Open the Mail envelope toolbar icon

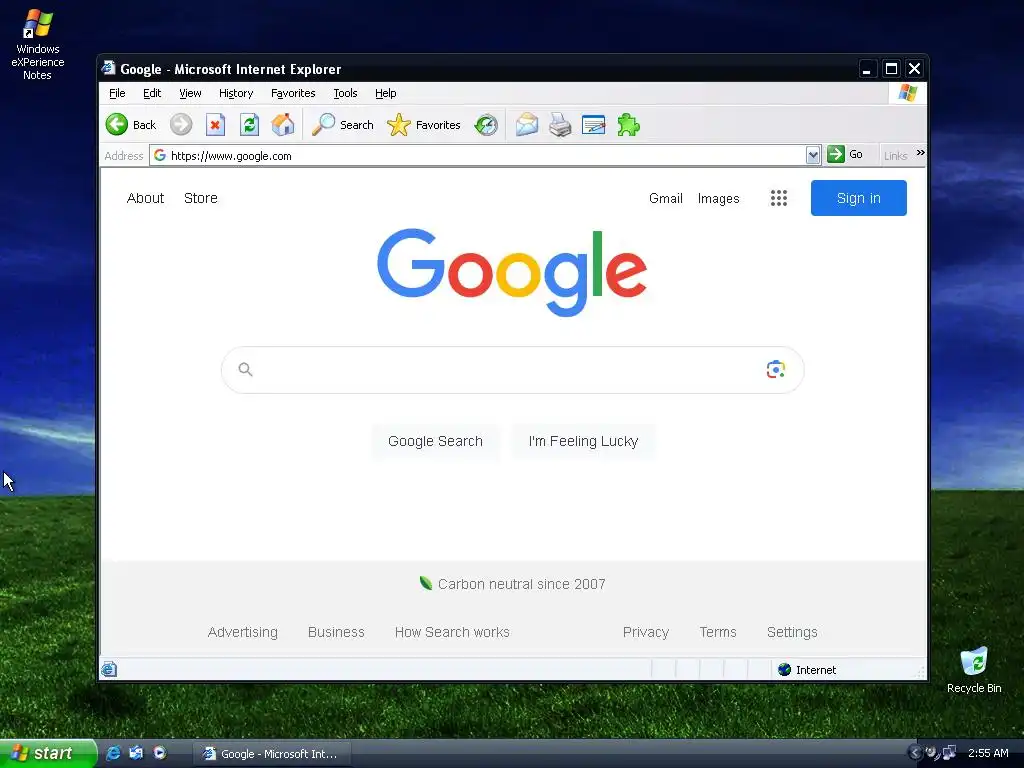526,125
